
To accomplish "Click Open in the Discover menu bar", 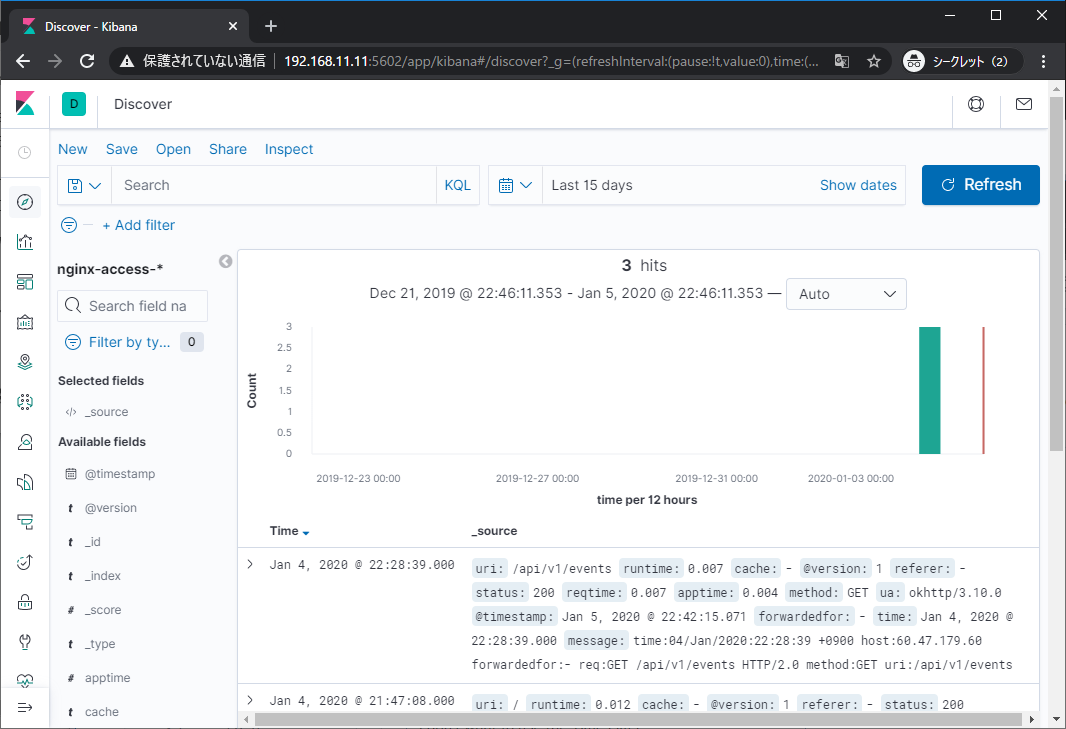I will [173, 148].
